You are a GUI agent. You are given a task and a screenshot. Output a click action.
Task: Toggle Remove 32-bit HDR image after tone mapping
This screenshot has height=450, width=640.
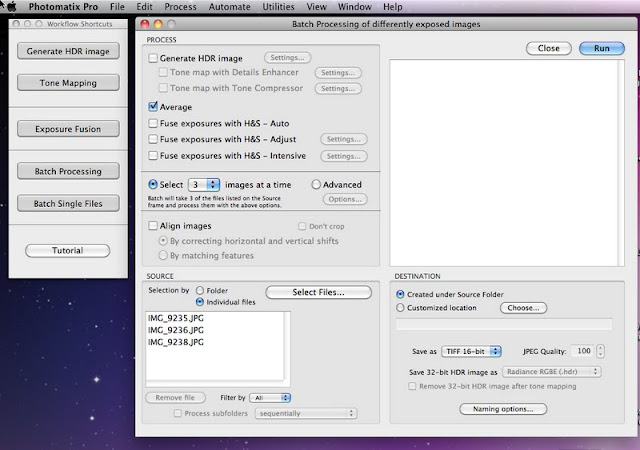tap(412, 386)
